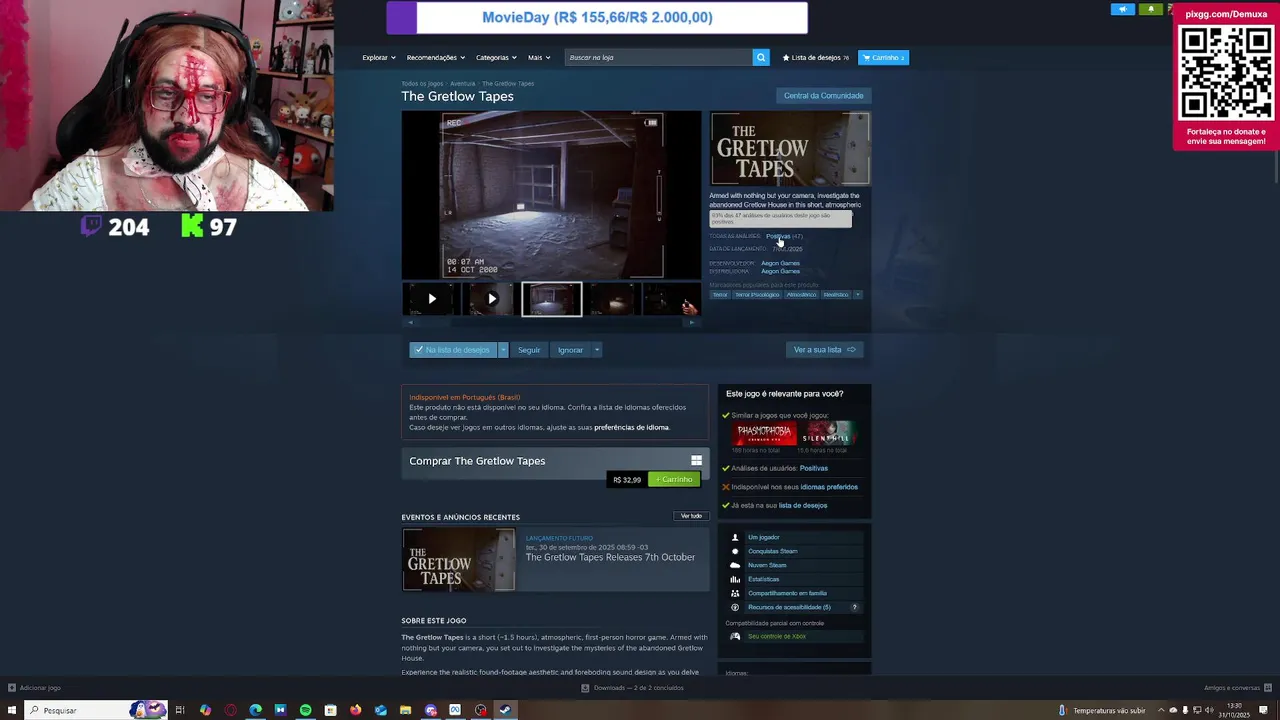Open distributor Aegon Games link

pyautogui.click(x=780, y=271)
